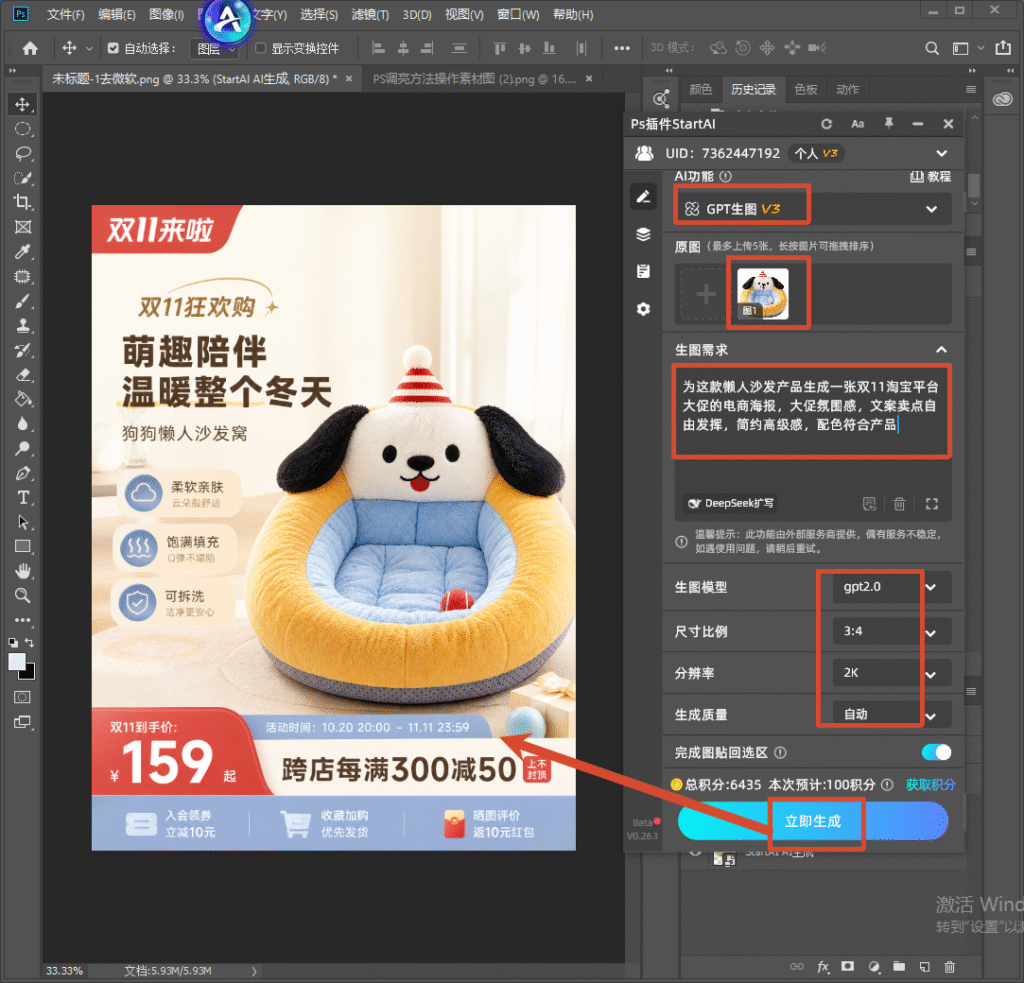
Task: Pin the StartAI plugin panel
Action: (889, 123)
